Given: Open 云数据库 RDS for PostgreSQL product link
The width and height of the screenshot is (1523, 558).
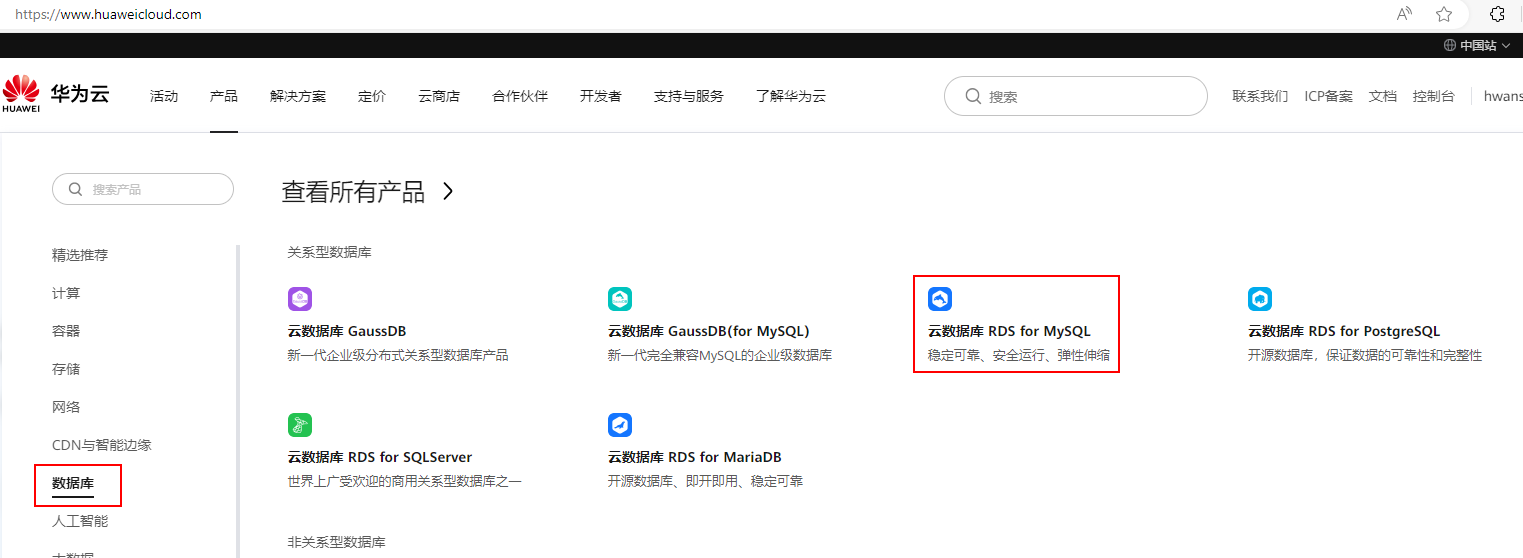Looking at the screenshot, I should click(x=1344, y=331).
